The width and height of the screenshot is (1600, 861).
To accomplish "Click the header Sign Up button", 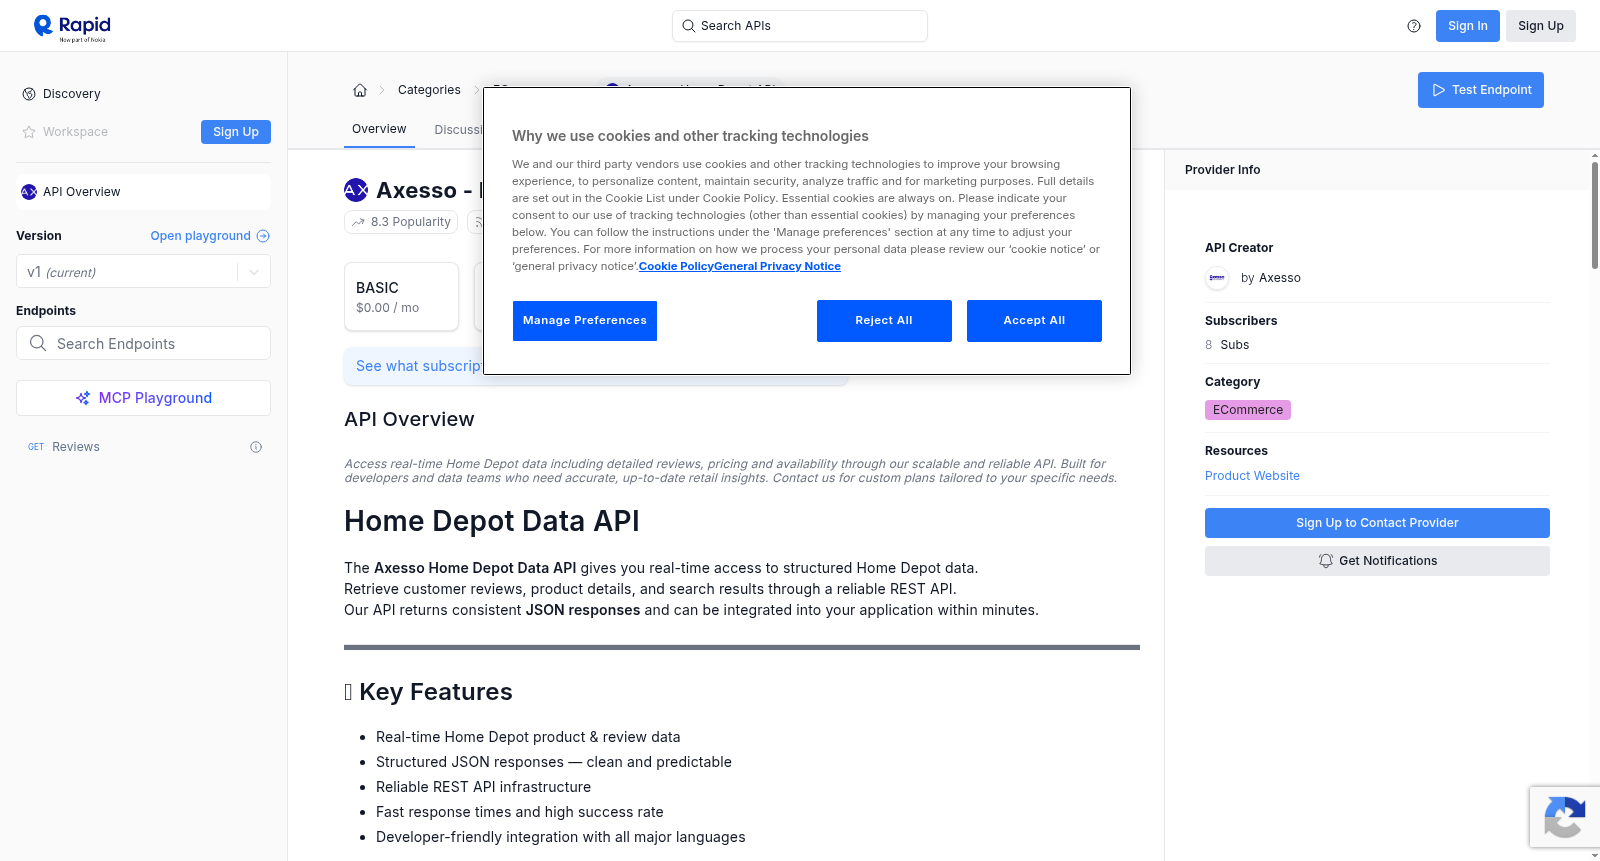I will coord(1540,26).
